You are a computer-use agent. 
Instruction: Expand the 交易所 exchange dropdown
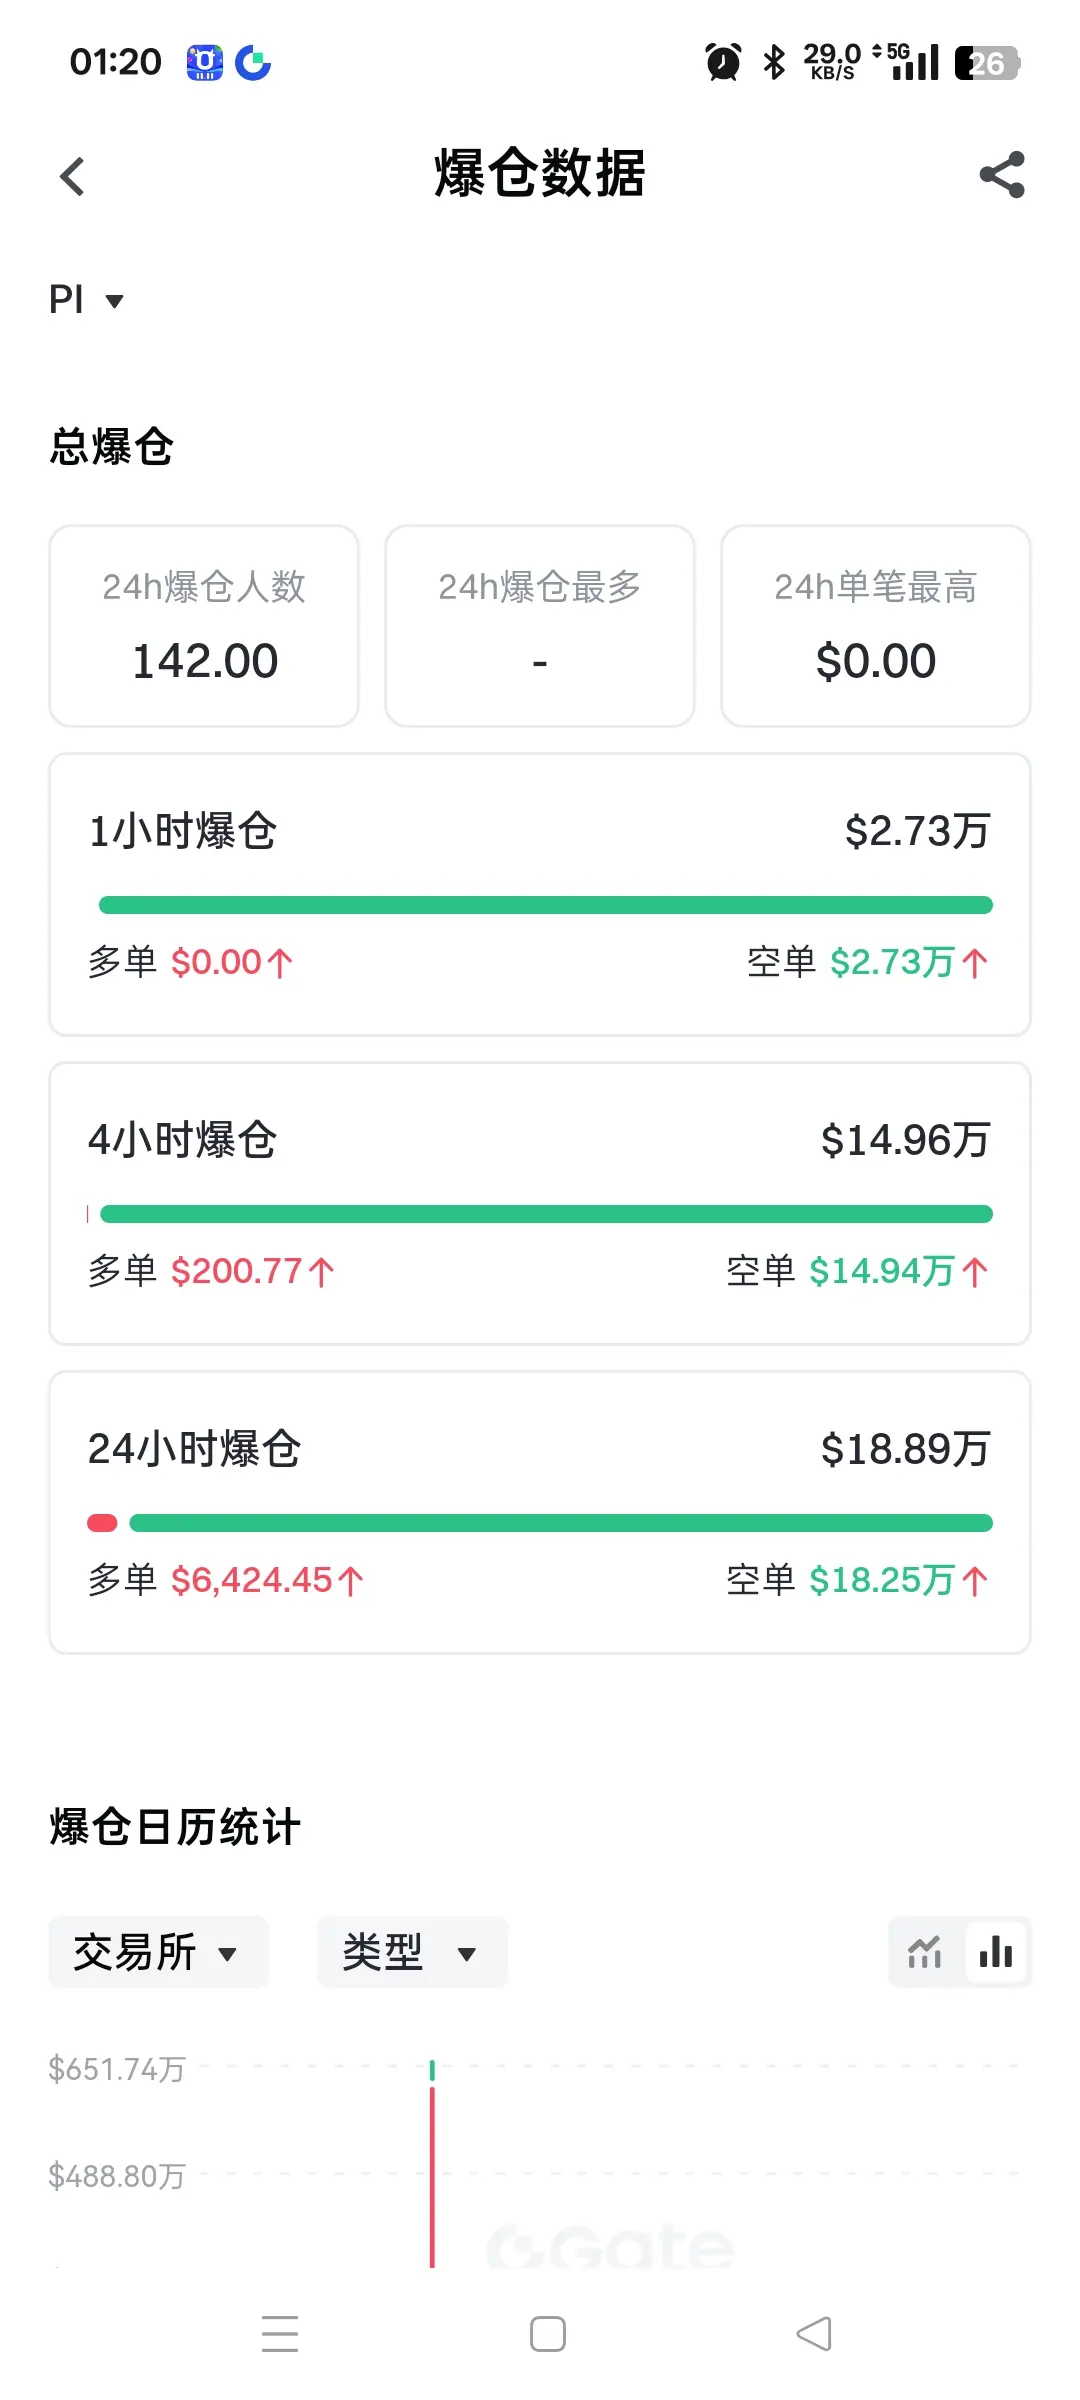(x=158, y=1952)
